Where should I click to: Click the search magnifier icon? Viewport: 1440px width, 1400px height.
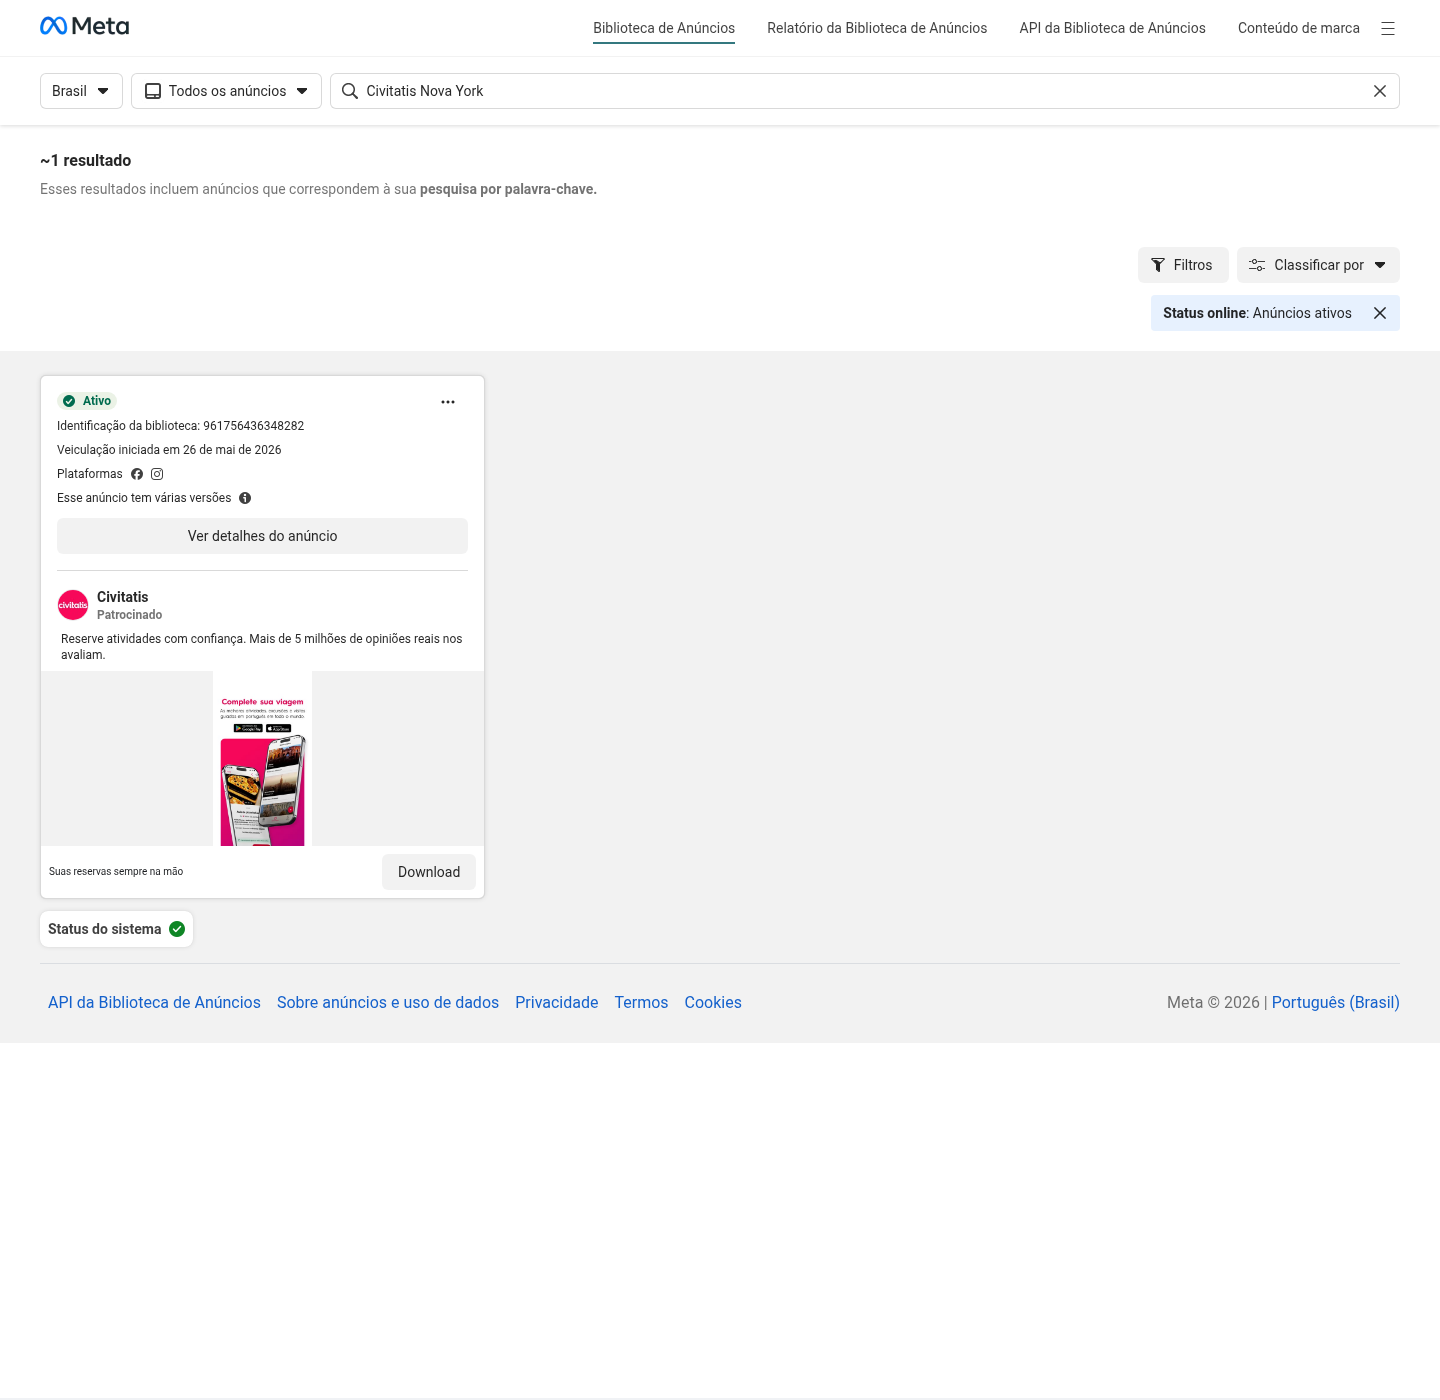(350, 91)
